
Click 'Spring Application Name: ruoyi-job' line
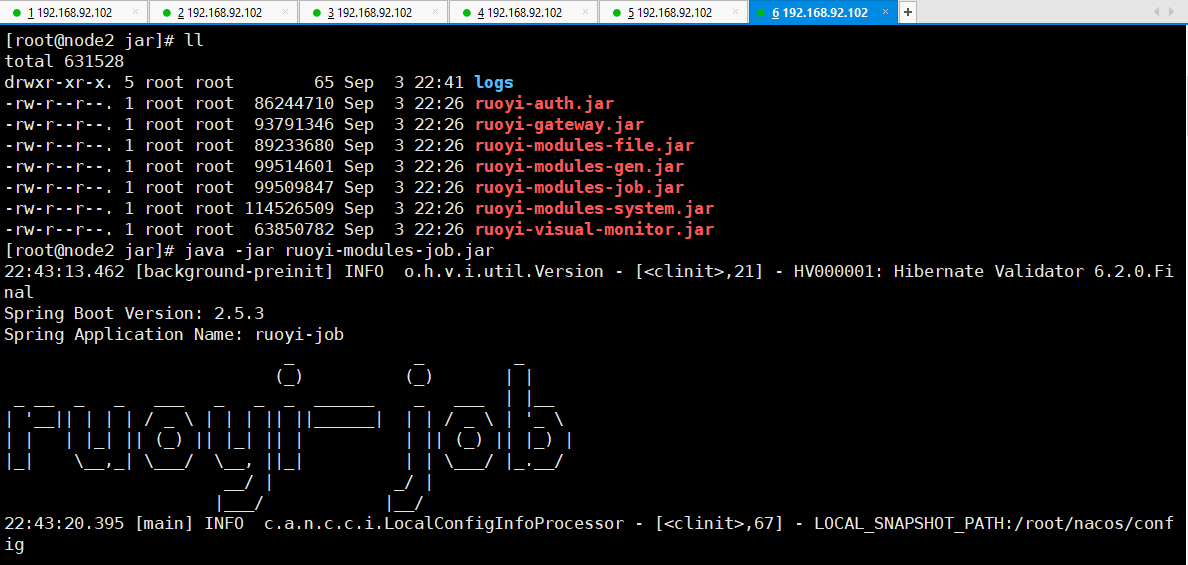point(174,334)
